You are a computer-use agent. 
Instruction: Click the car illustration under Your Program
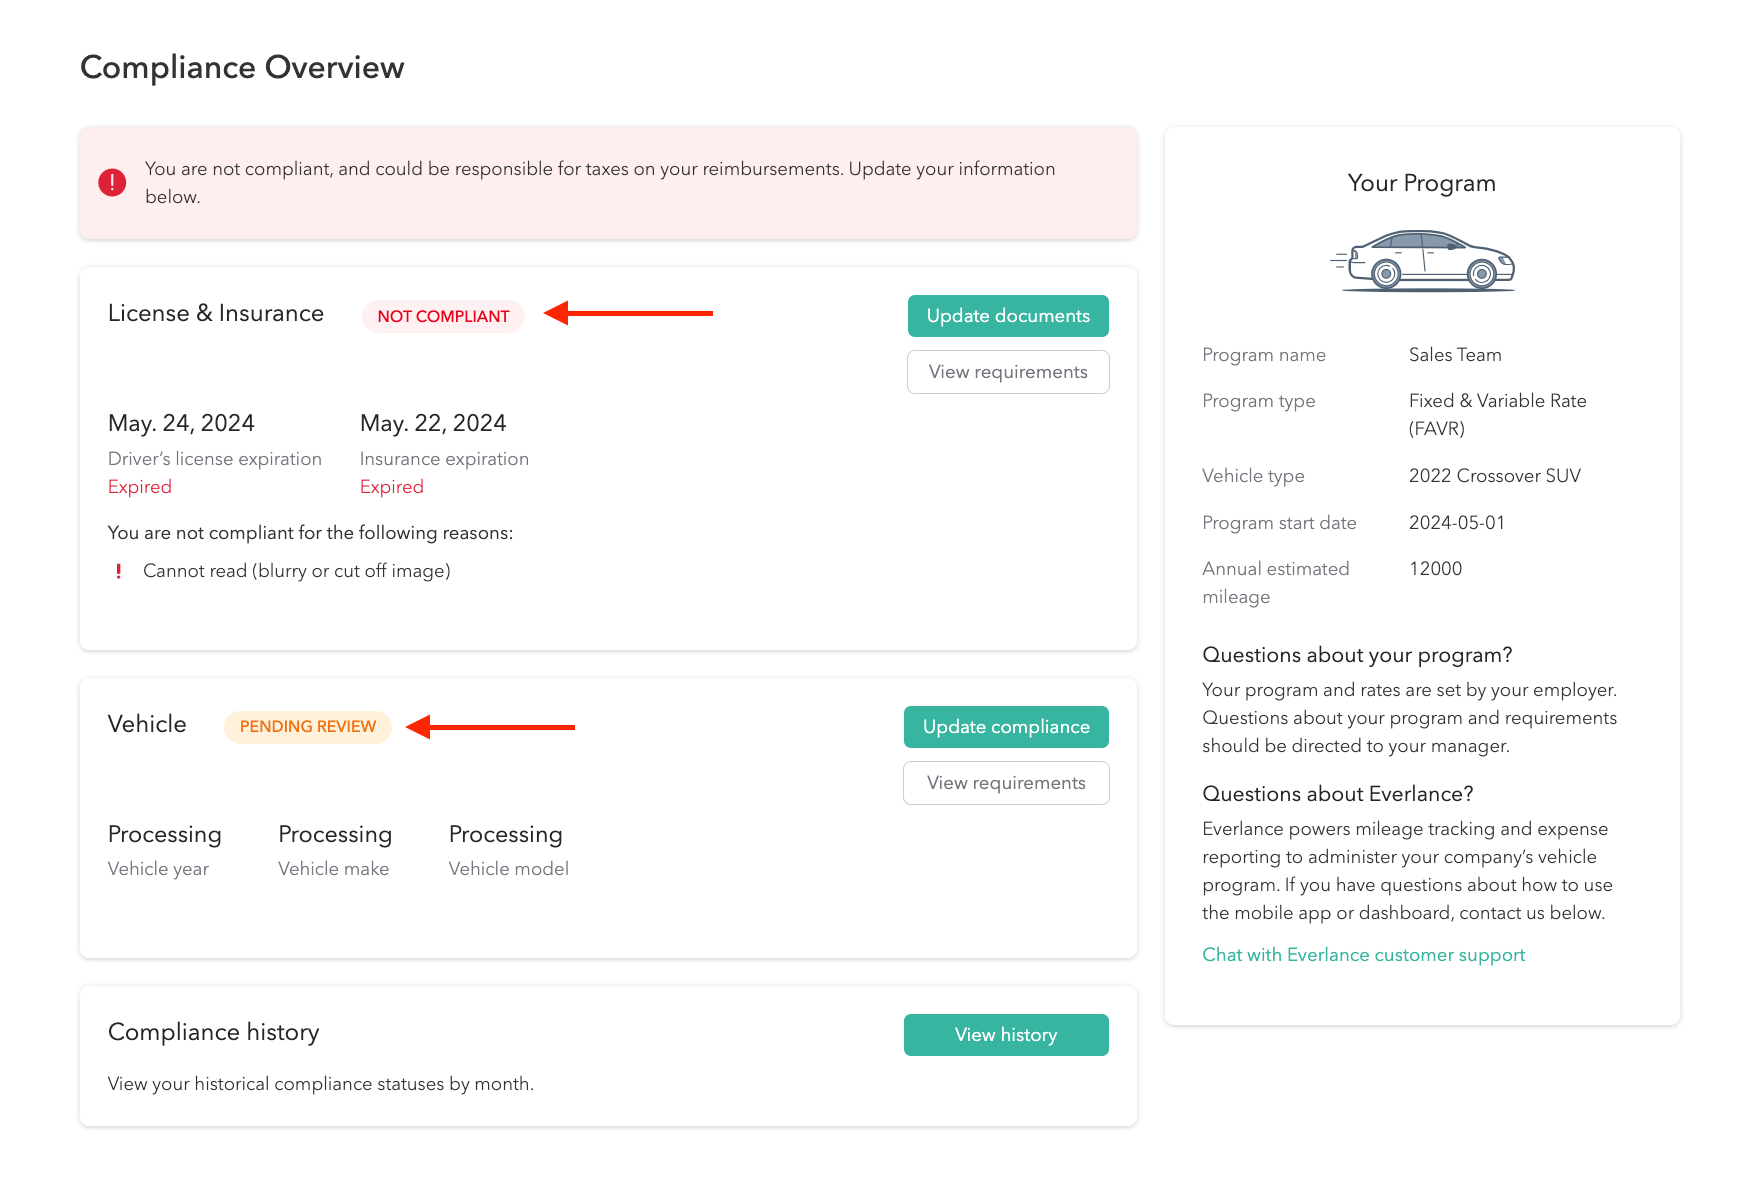pos(1422,262)
